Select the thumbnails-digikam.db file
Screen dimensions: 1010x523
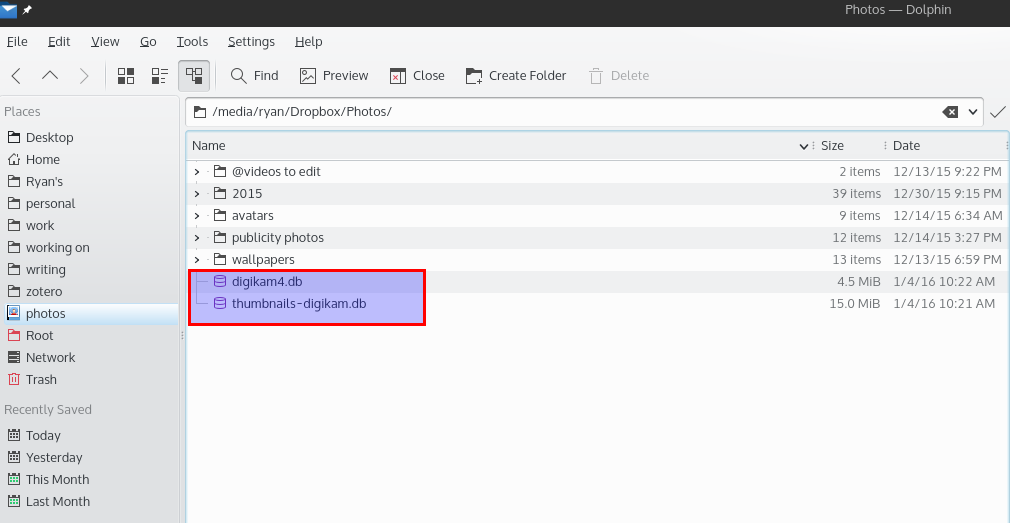(x=299, y=303)
